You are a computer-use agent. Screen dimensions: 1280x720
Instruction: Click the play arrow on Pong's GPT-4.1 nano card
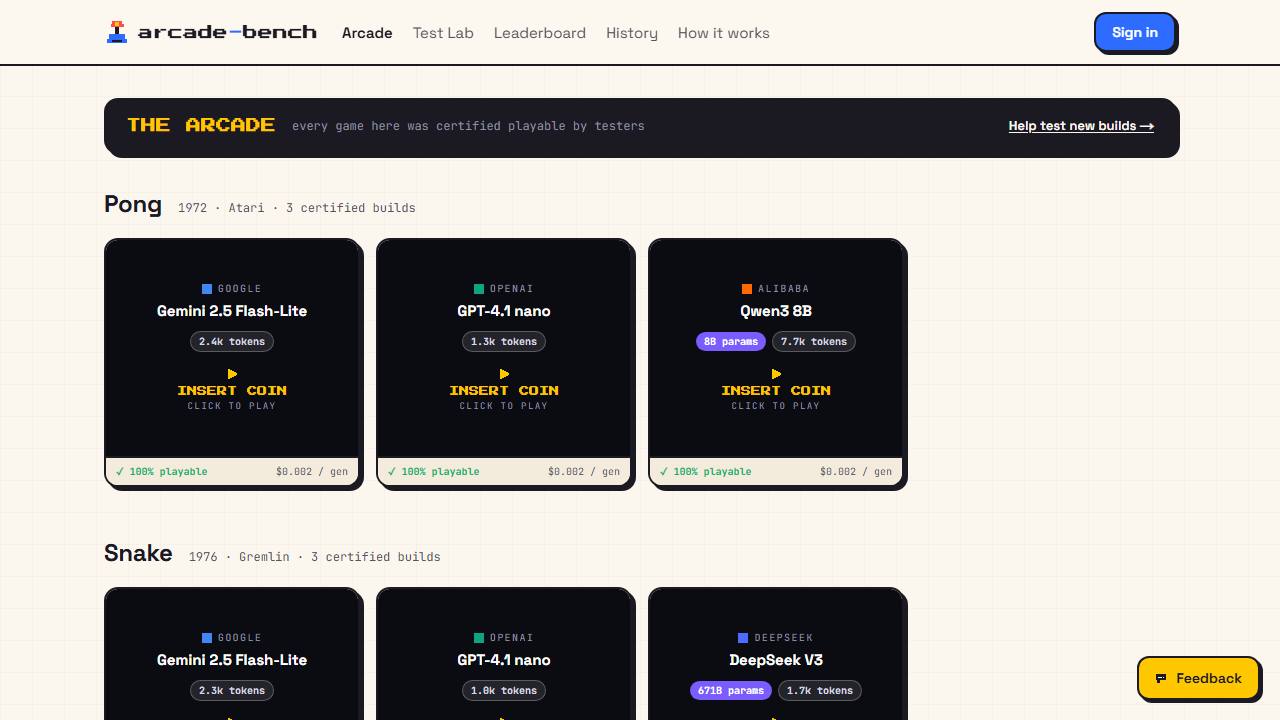tap(504, 374)
